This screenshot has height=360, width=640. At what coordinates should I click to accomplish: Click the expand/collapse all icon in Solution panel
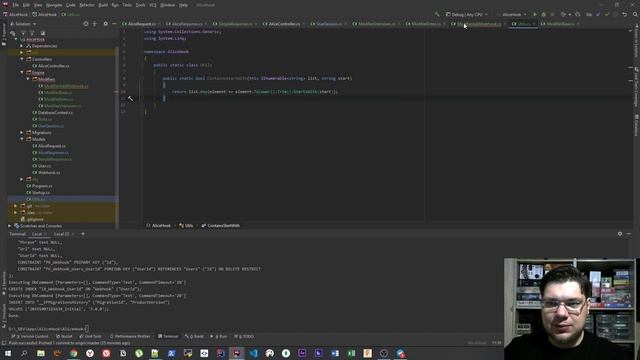[95, 24]
